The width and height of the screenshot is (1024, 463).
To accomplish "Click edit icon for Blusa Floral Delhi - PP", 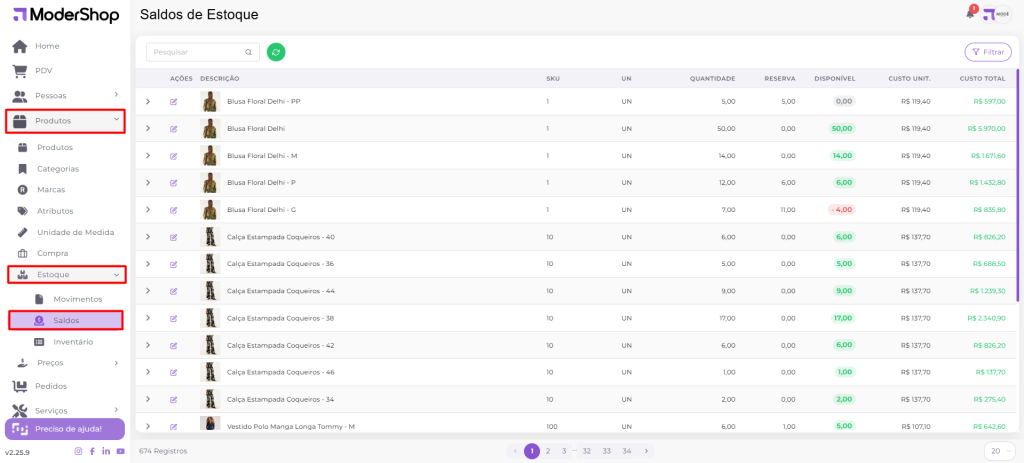I will click(173, 101).
